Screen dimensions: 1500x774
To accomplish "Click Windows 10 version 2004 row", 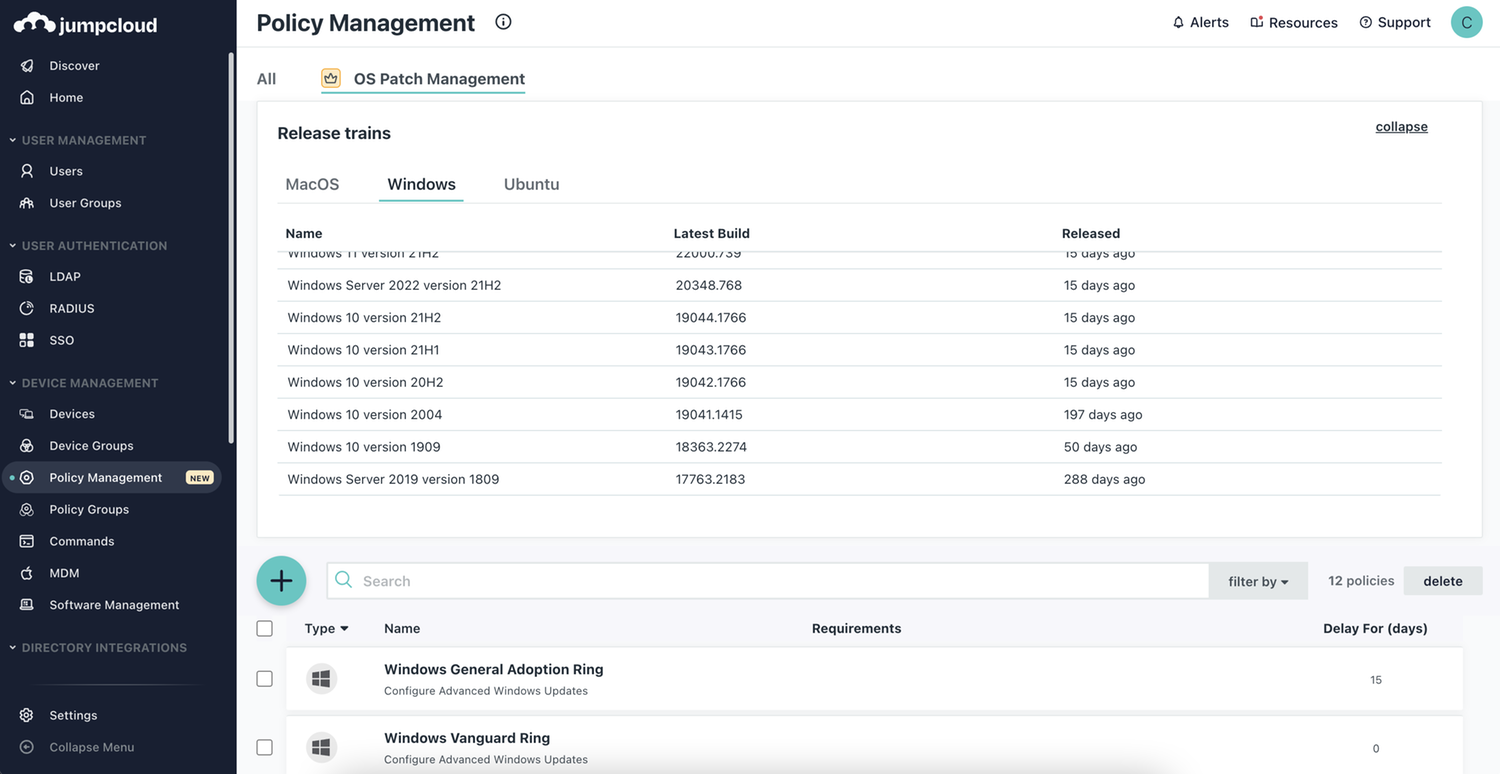I will 860,414.
